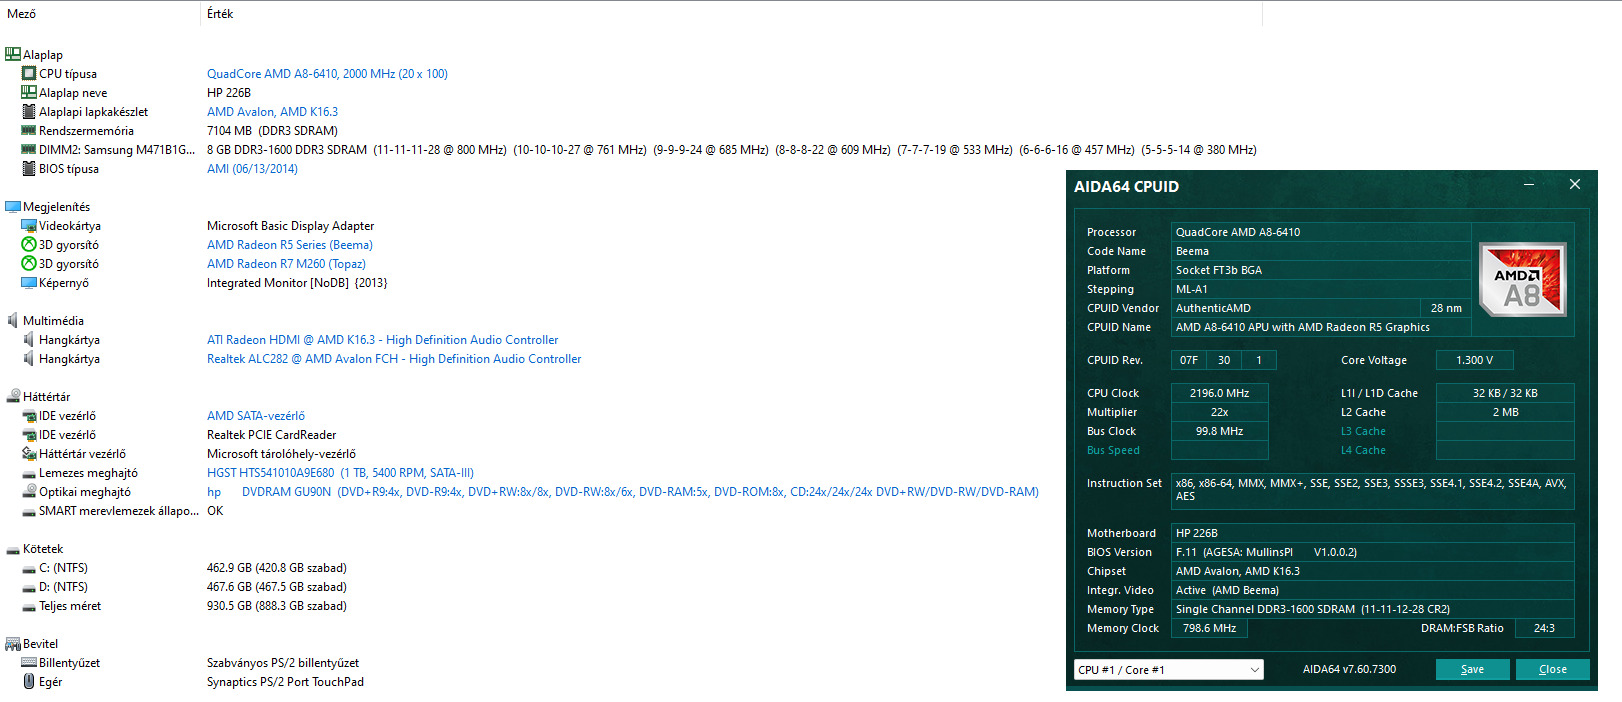Click the AMD A8 logo in CPUID window
Screen dimensions: 1622x702
click(x=1522, y=280)
